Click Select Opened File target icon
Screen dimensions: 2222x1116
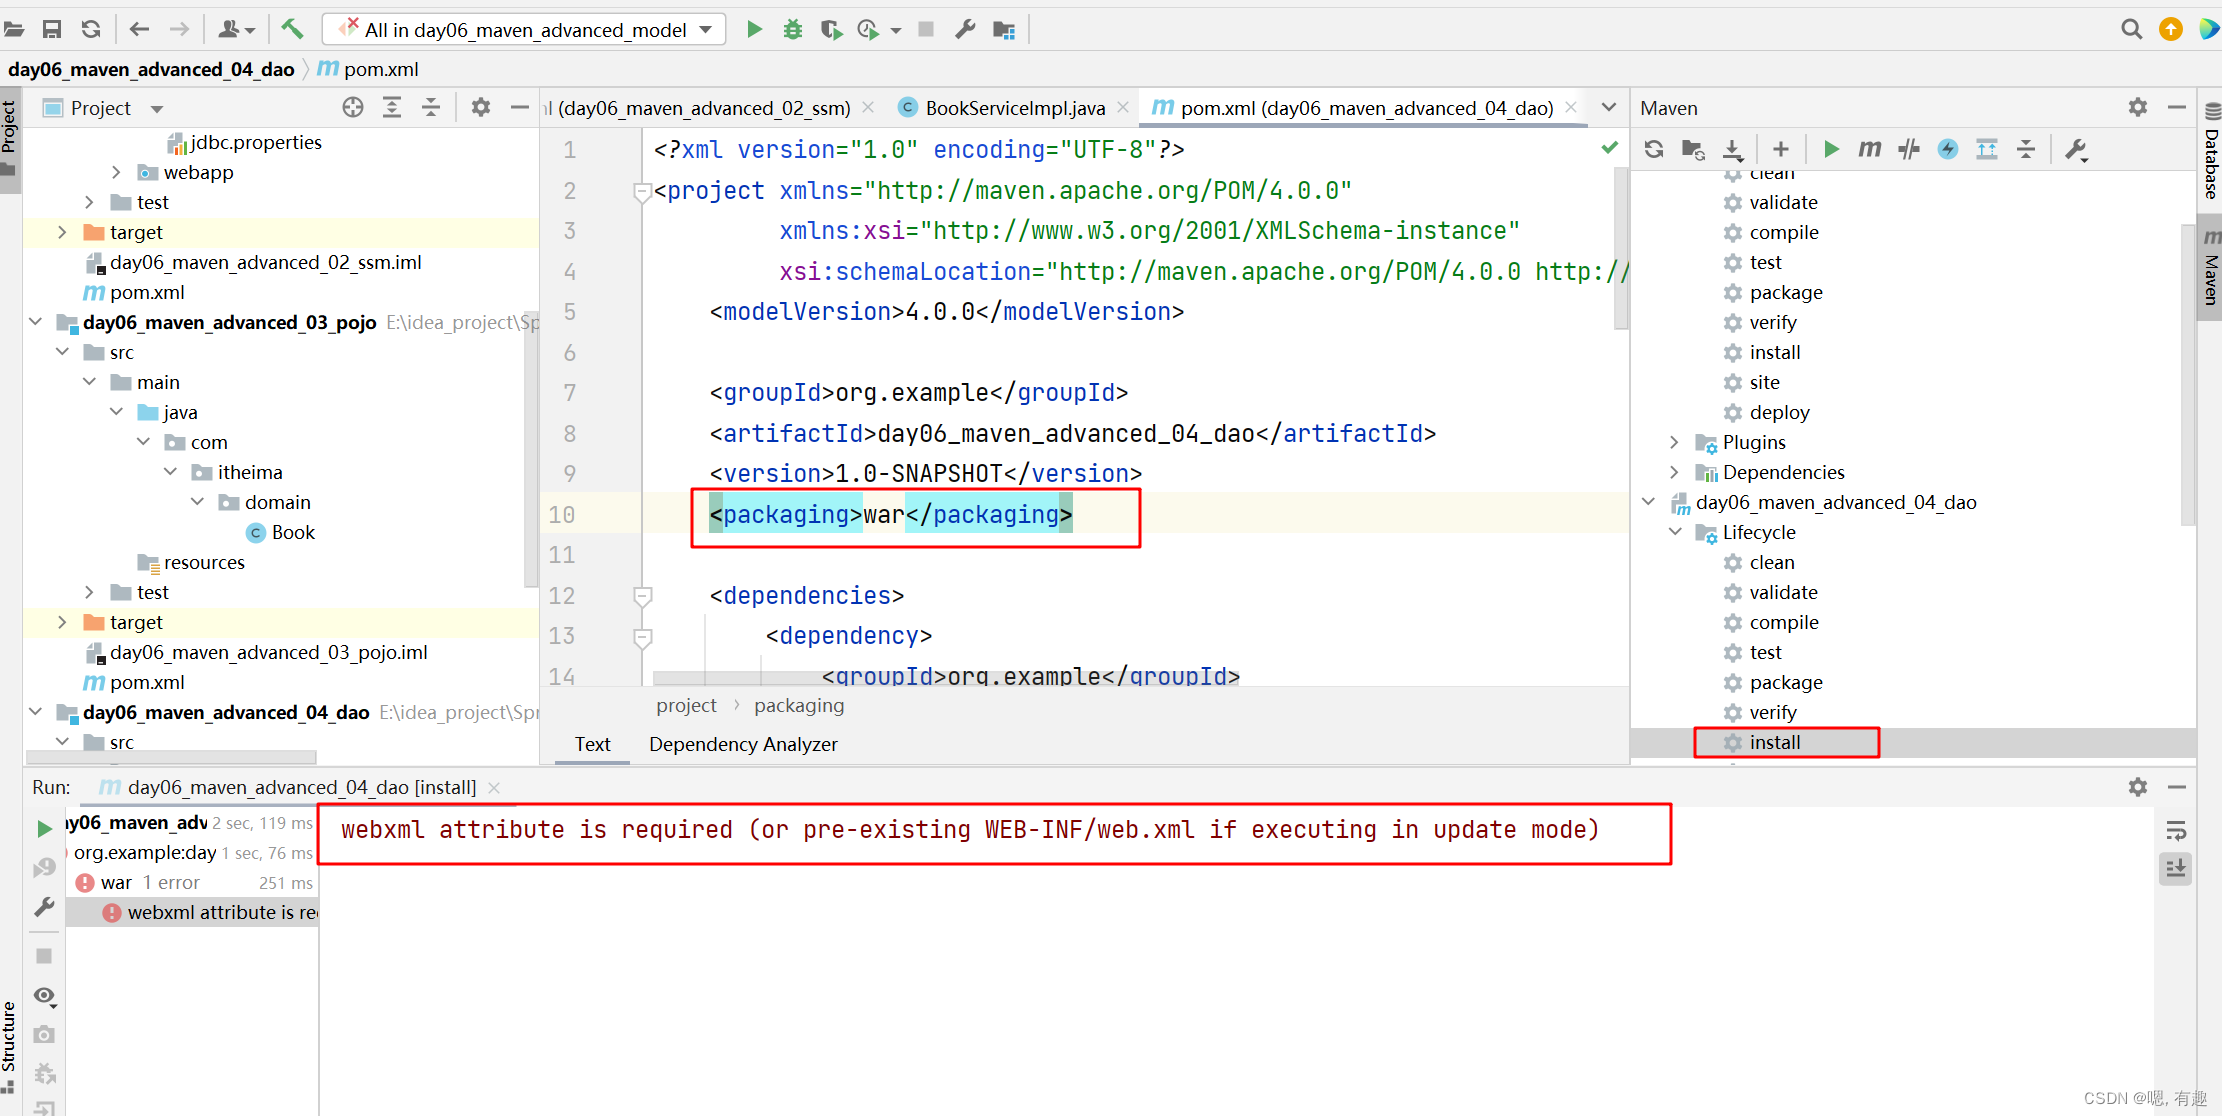[x=352, y=108]
